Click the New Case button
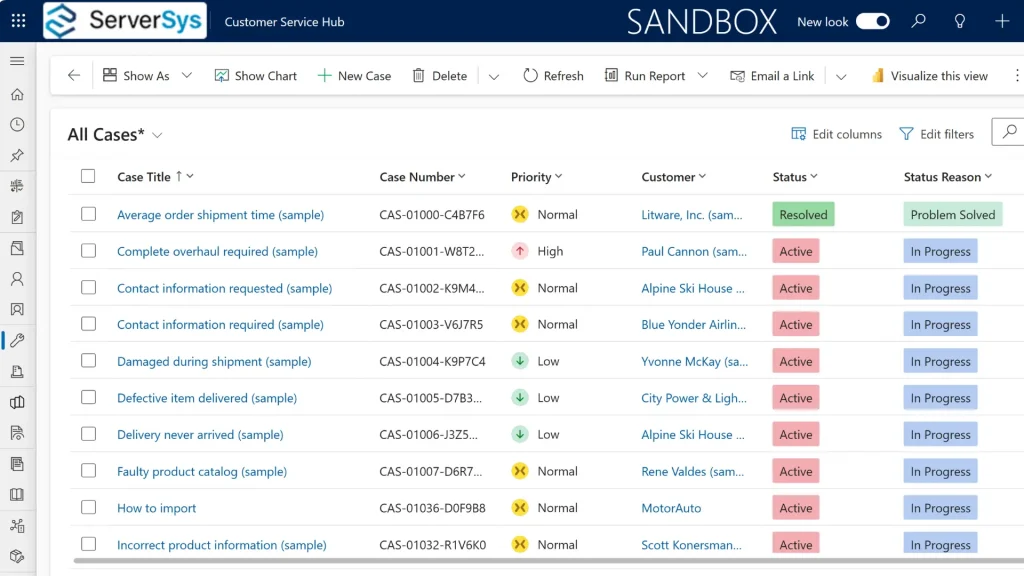Image resolution: width=1024 pixels, height=576 pixels. (x=354, y=76)
